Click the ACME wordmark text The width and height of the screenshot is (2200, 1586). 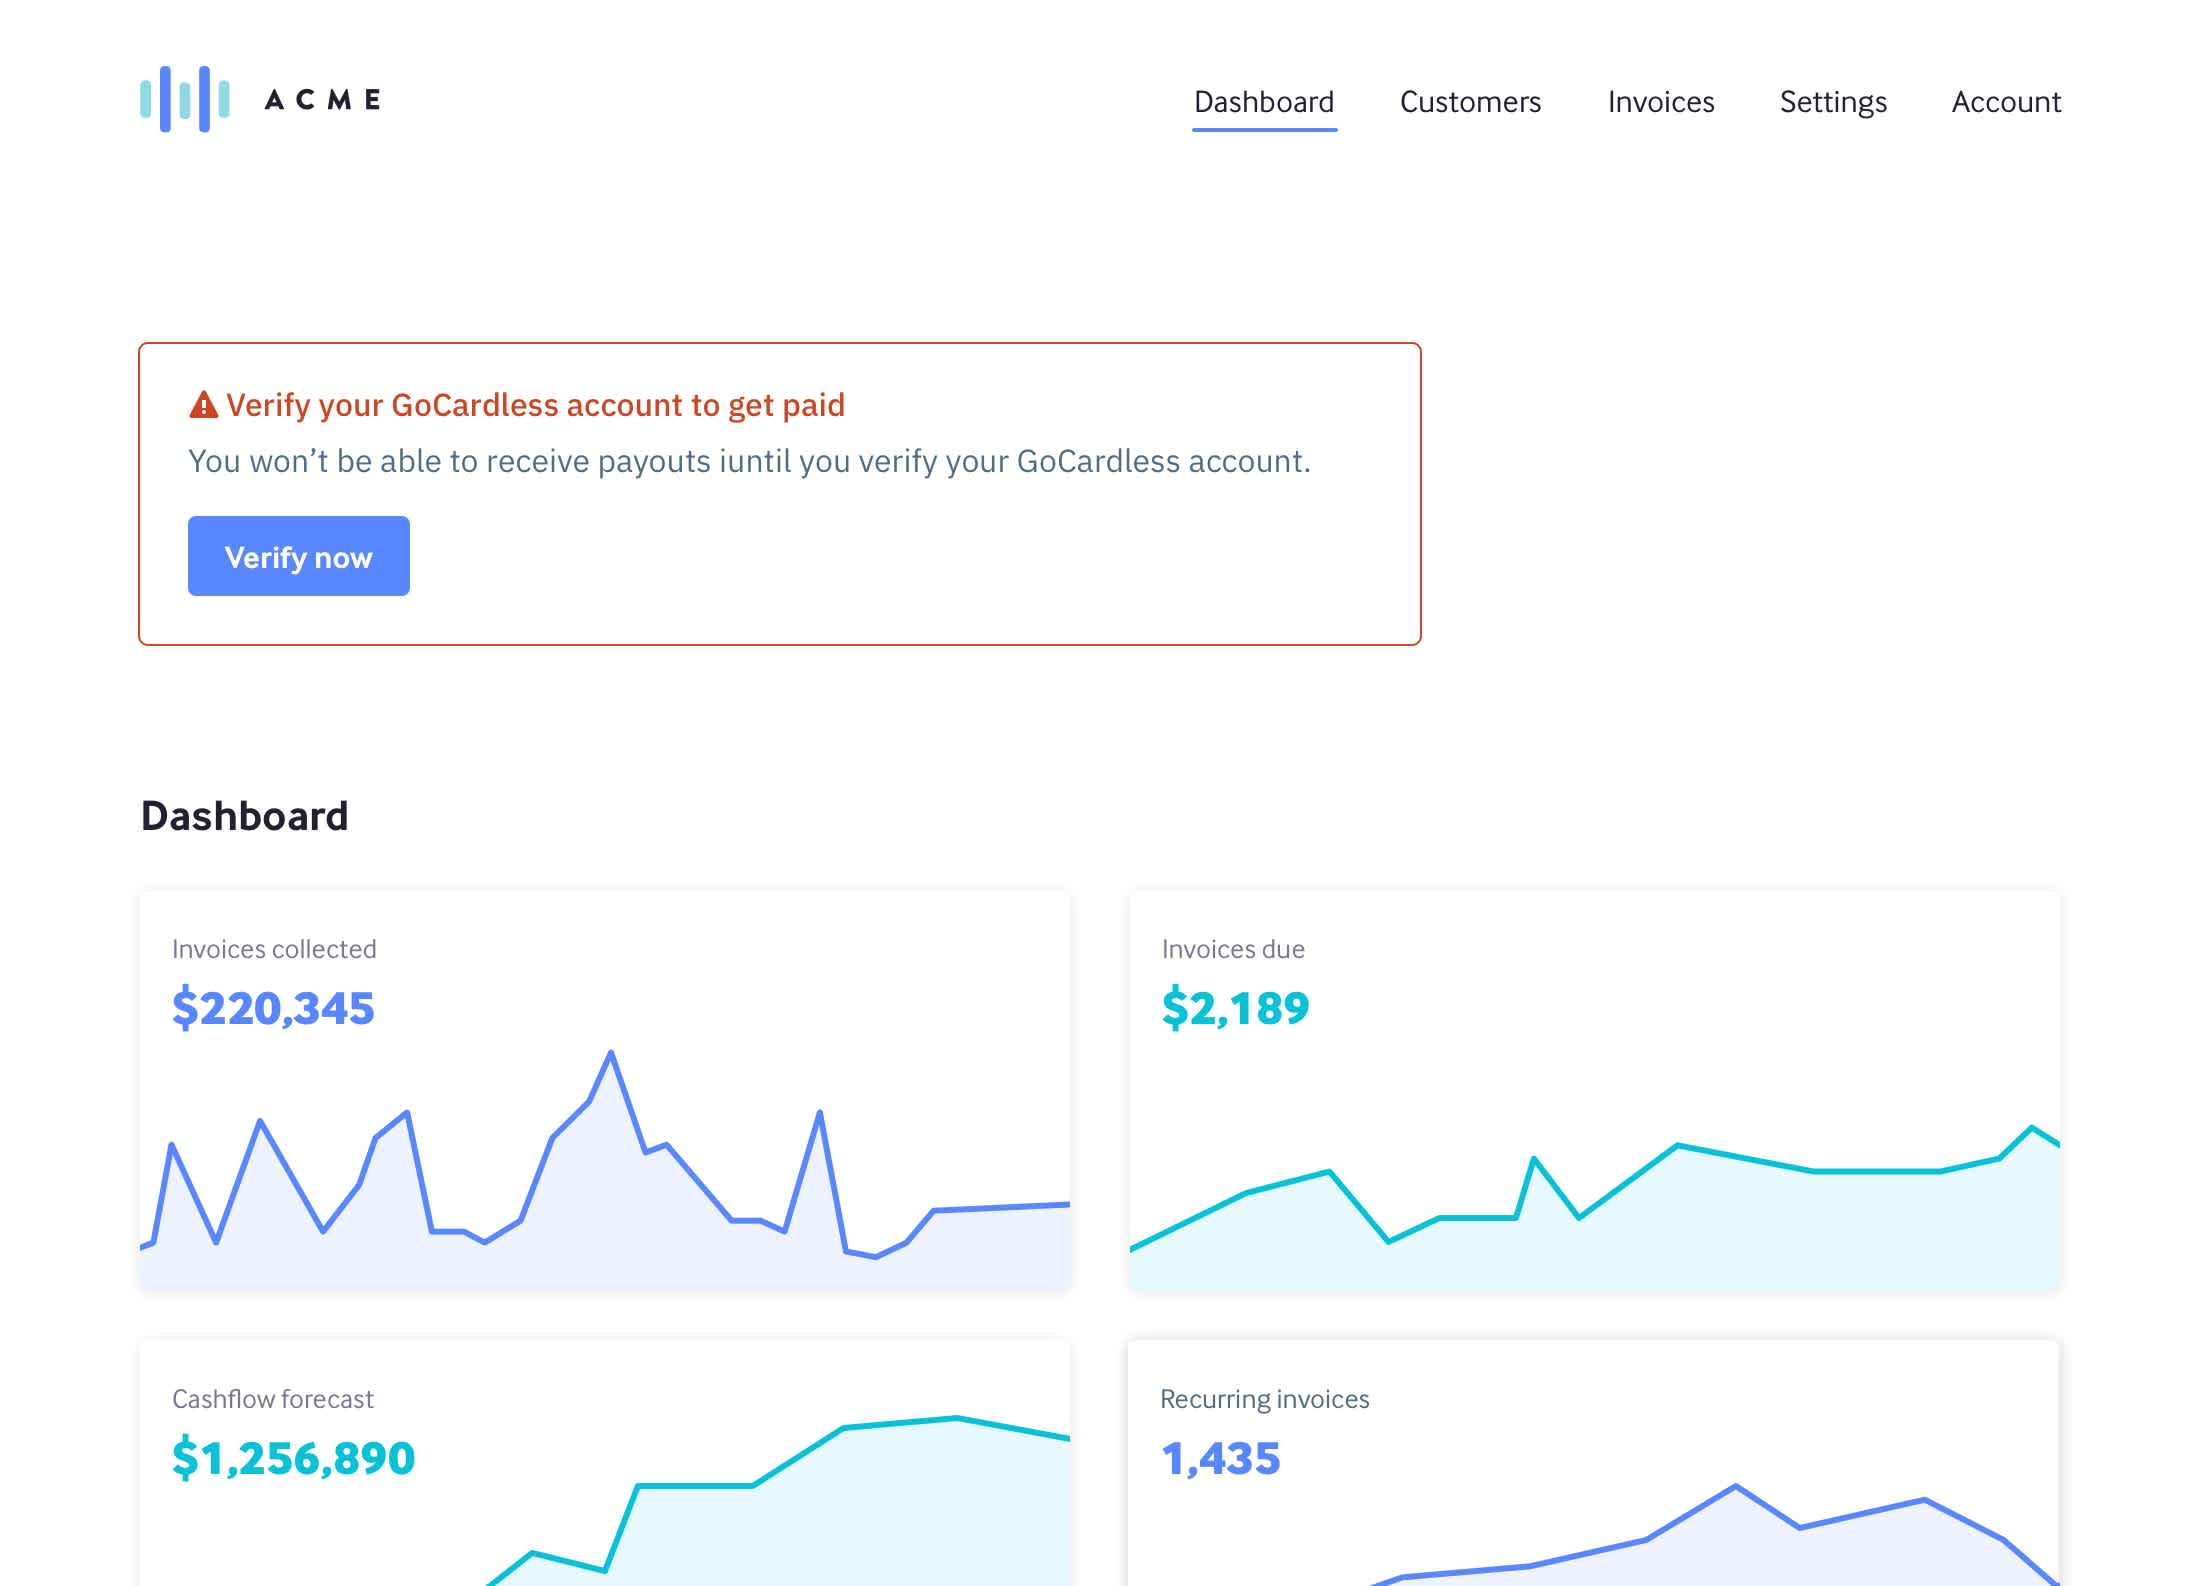tap(322, 100)
